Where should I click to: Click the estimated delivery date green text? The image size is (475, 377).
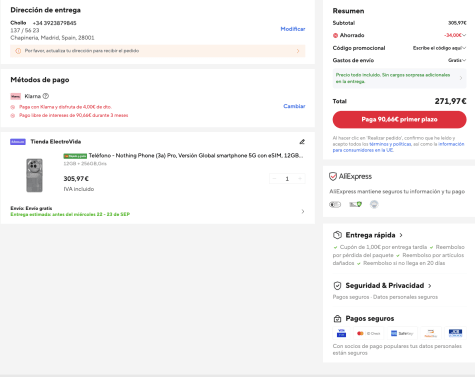click(x=70, y=214)
